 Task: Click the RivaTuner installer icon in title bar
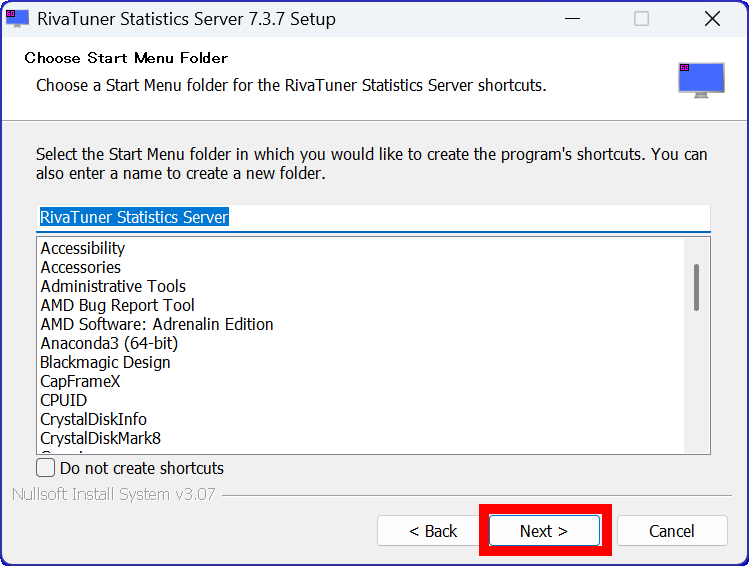17,19
